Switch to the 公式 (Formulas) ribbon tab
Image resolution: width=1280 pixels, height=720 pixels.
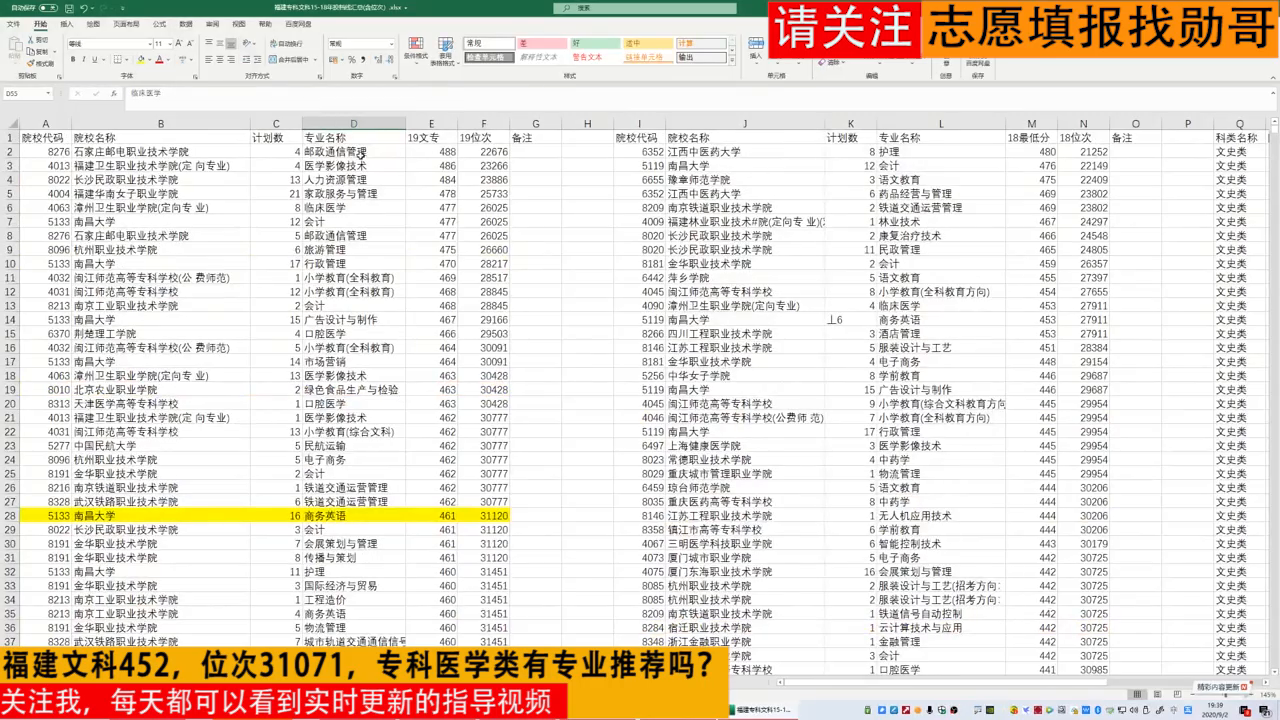(x=159, y=24)
